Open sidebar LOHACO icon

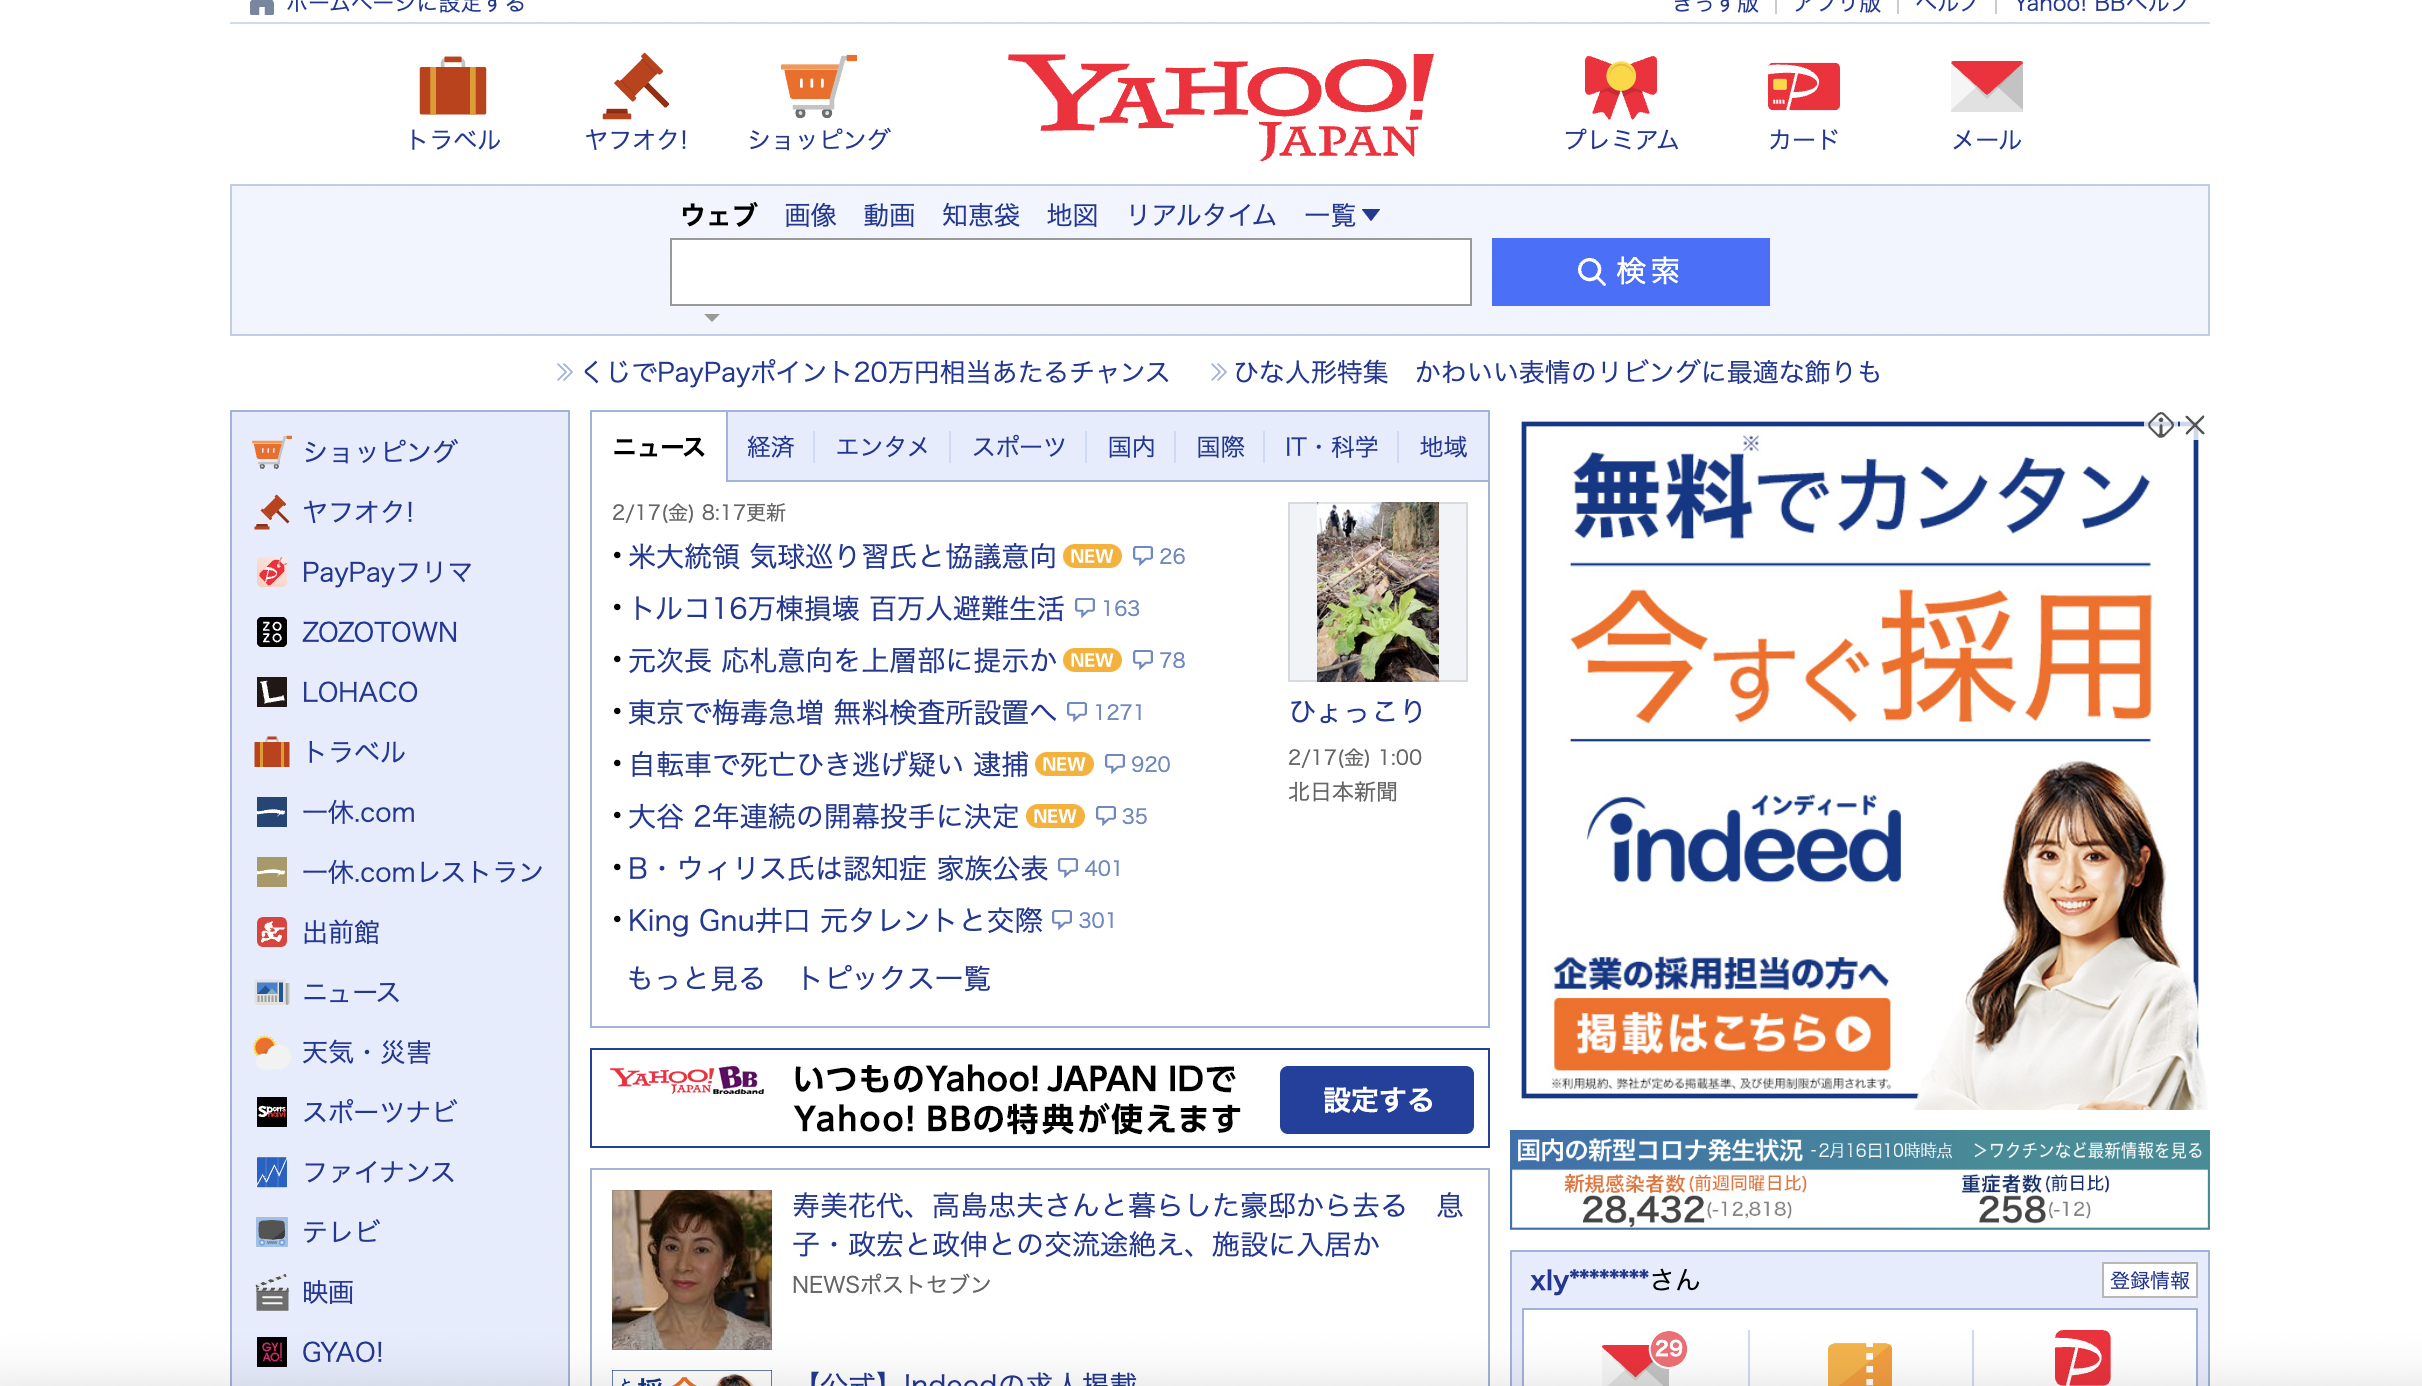[x=271, y=692]
